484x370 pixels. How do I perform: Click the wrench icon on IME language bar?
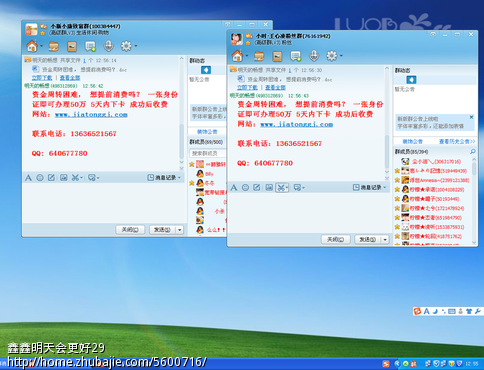point(477,311)
